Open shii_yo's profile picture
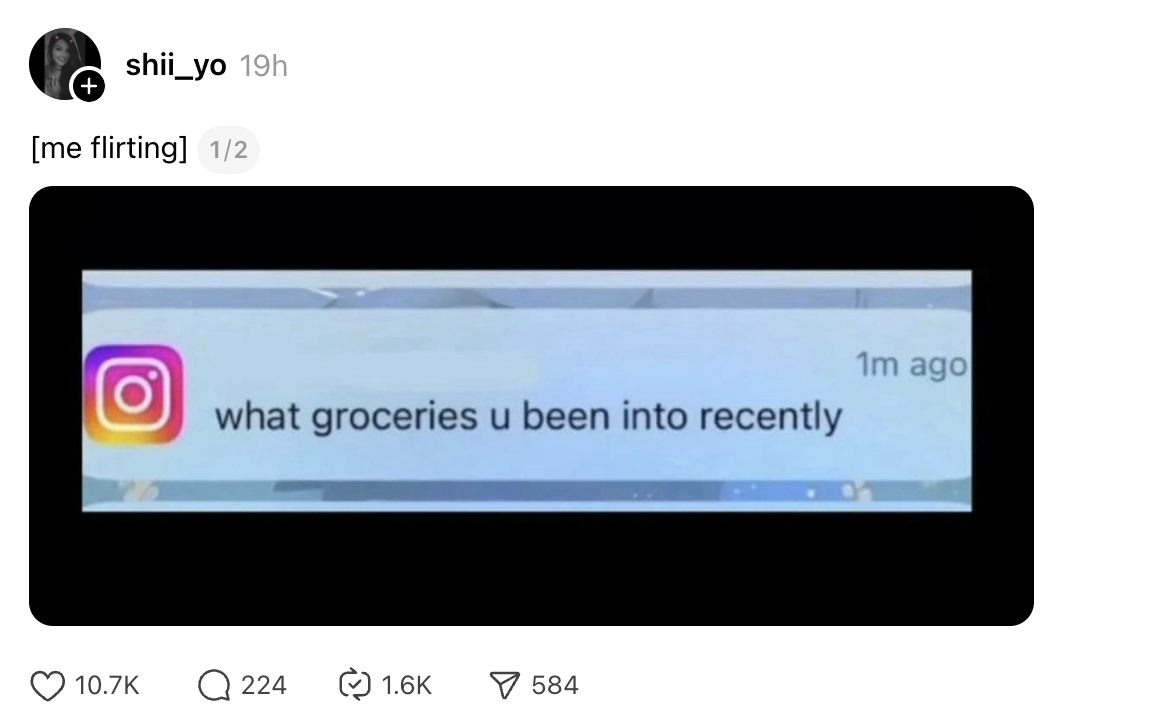The width and height of the screenshot is (1166, 726). (x=62, y=62)
